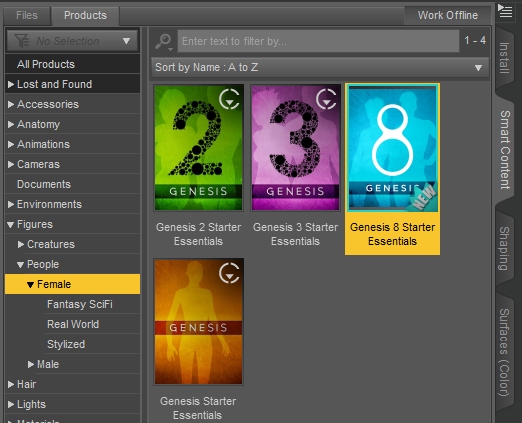The height and width of the screenshot is (423, 522).
Task: Select All Products in the category list
Action: click(x=72, y=64)
